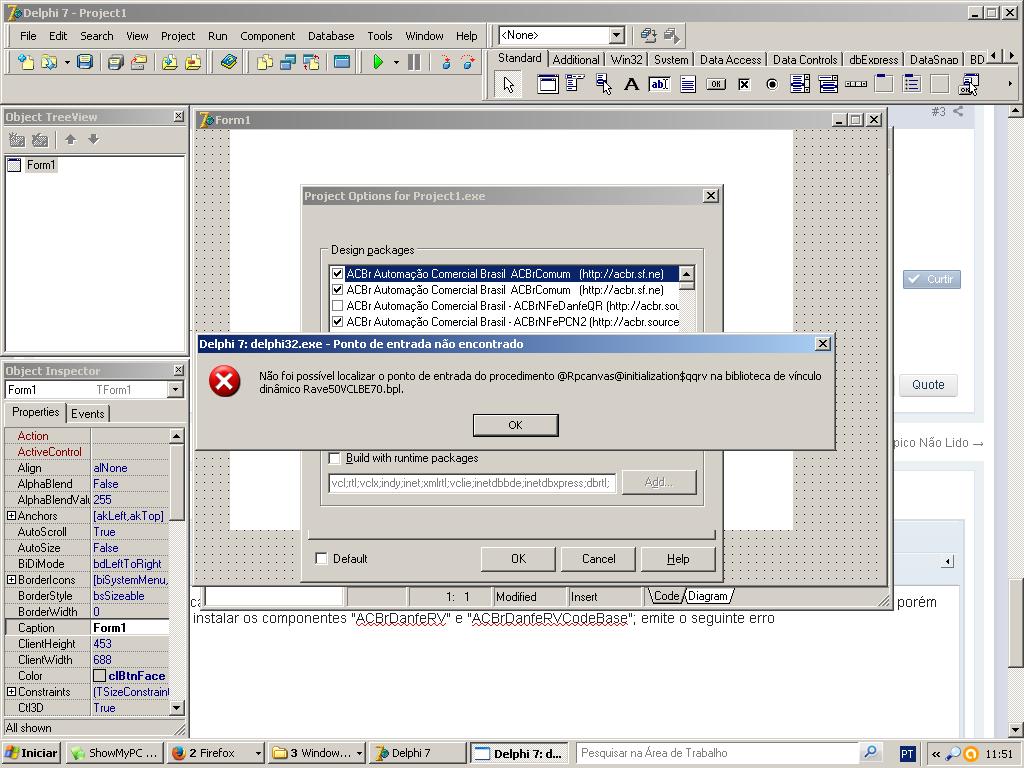Image resolution: width=1024 pixels, height=768 pixels.
Task: Select the pointer tool in component palette
Action: point(509,84)
